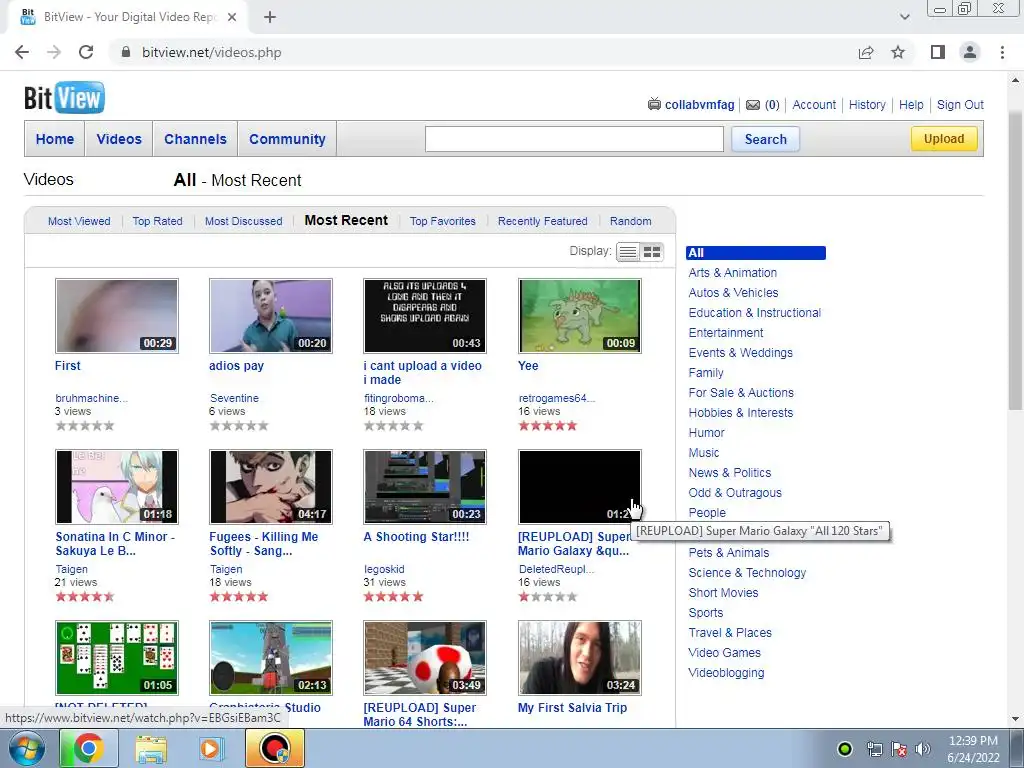
Task: Open File Explorer from taskbar
Action: tap(151, 748)
